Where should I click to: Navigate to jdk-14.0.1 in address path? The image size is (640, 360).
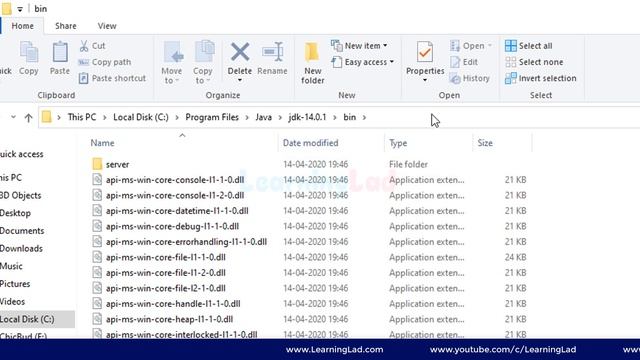coord(307,117)
